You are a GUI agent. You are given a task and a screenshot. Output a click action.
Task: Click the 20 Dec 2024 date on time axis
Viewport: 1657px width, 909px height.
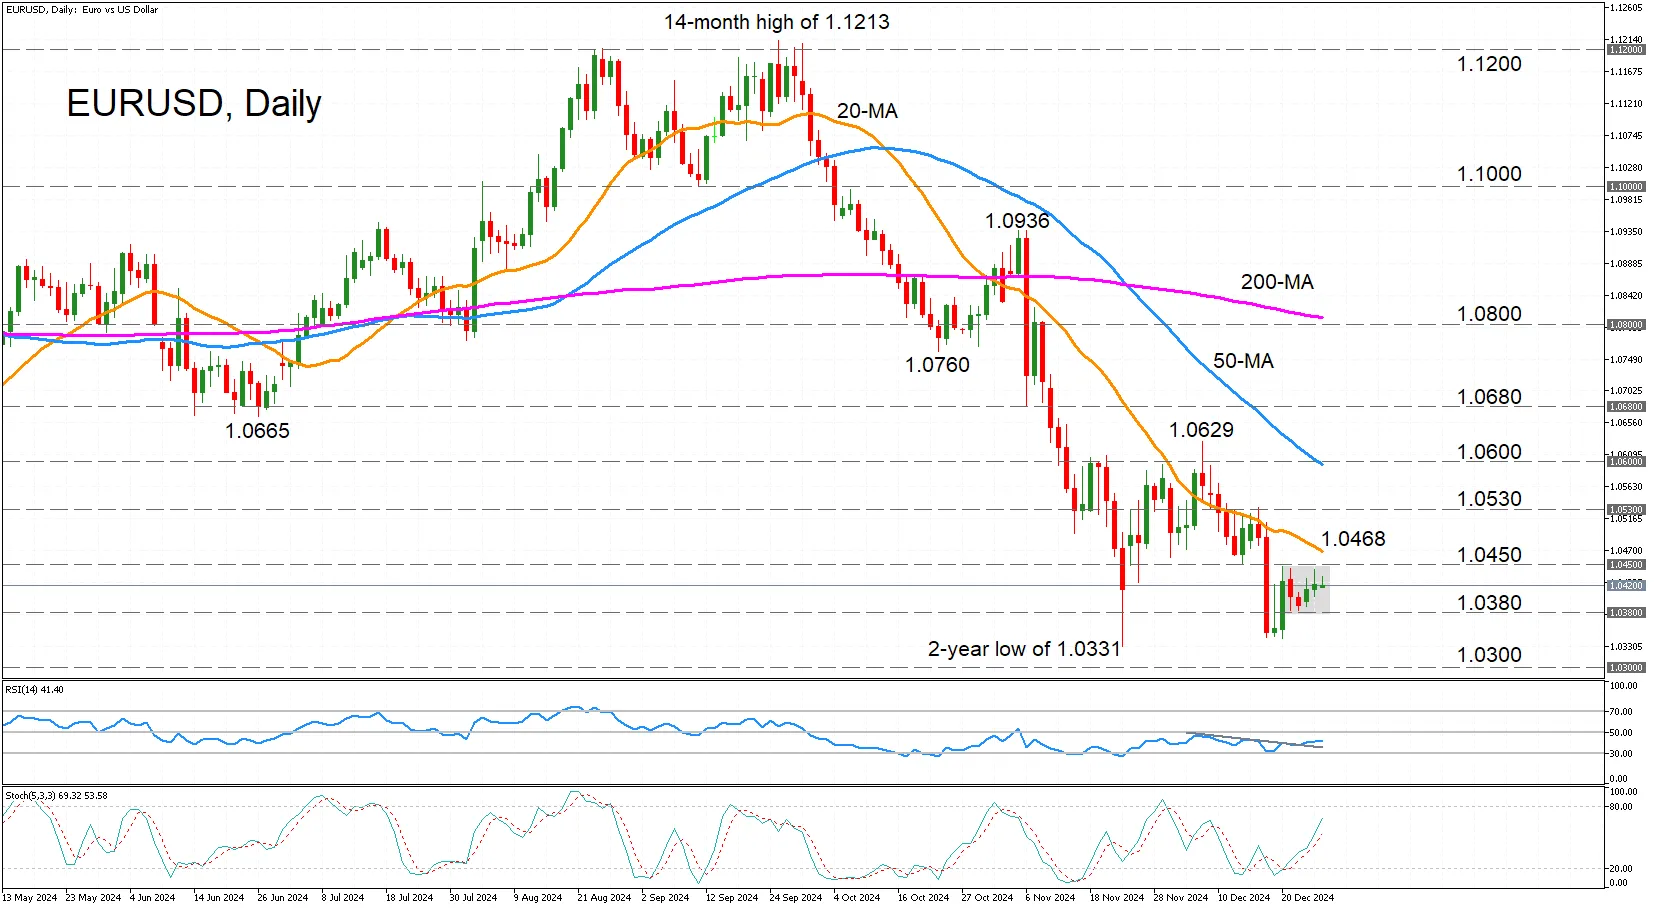pos(1307,897)
